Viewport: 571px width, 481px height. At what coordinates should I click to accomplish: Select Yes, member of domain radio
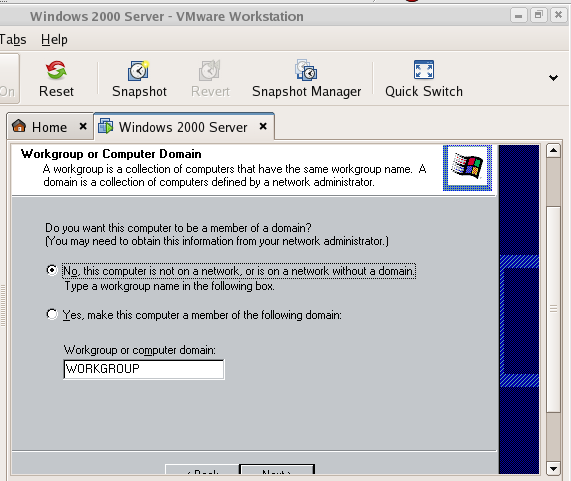click(52, 314)
